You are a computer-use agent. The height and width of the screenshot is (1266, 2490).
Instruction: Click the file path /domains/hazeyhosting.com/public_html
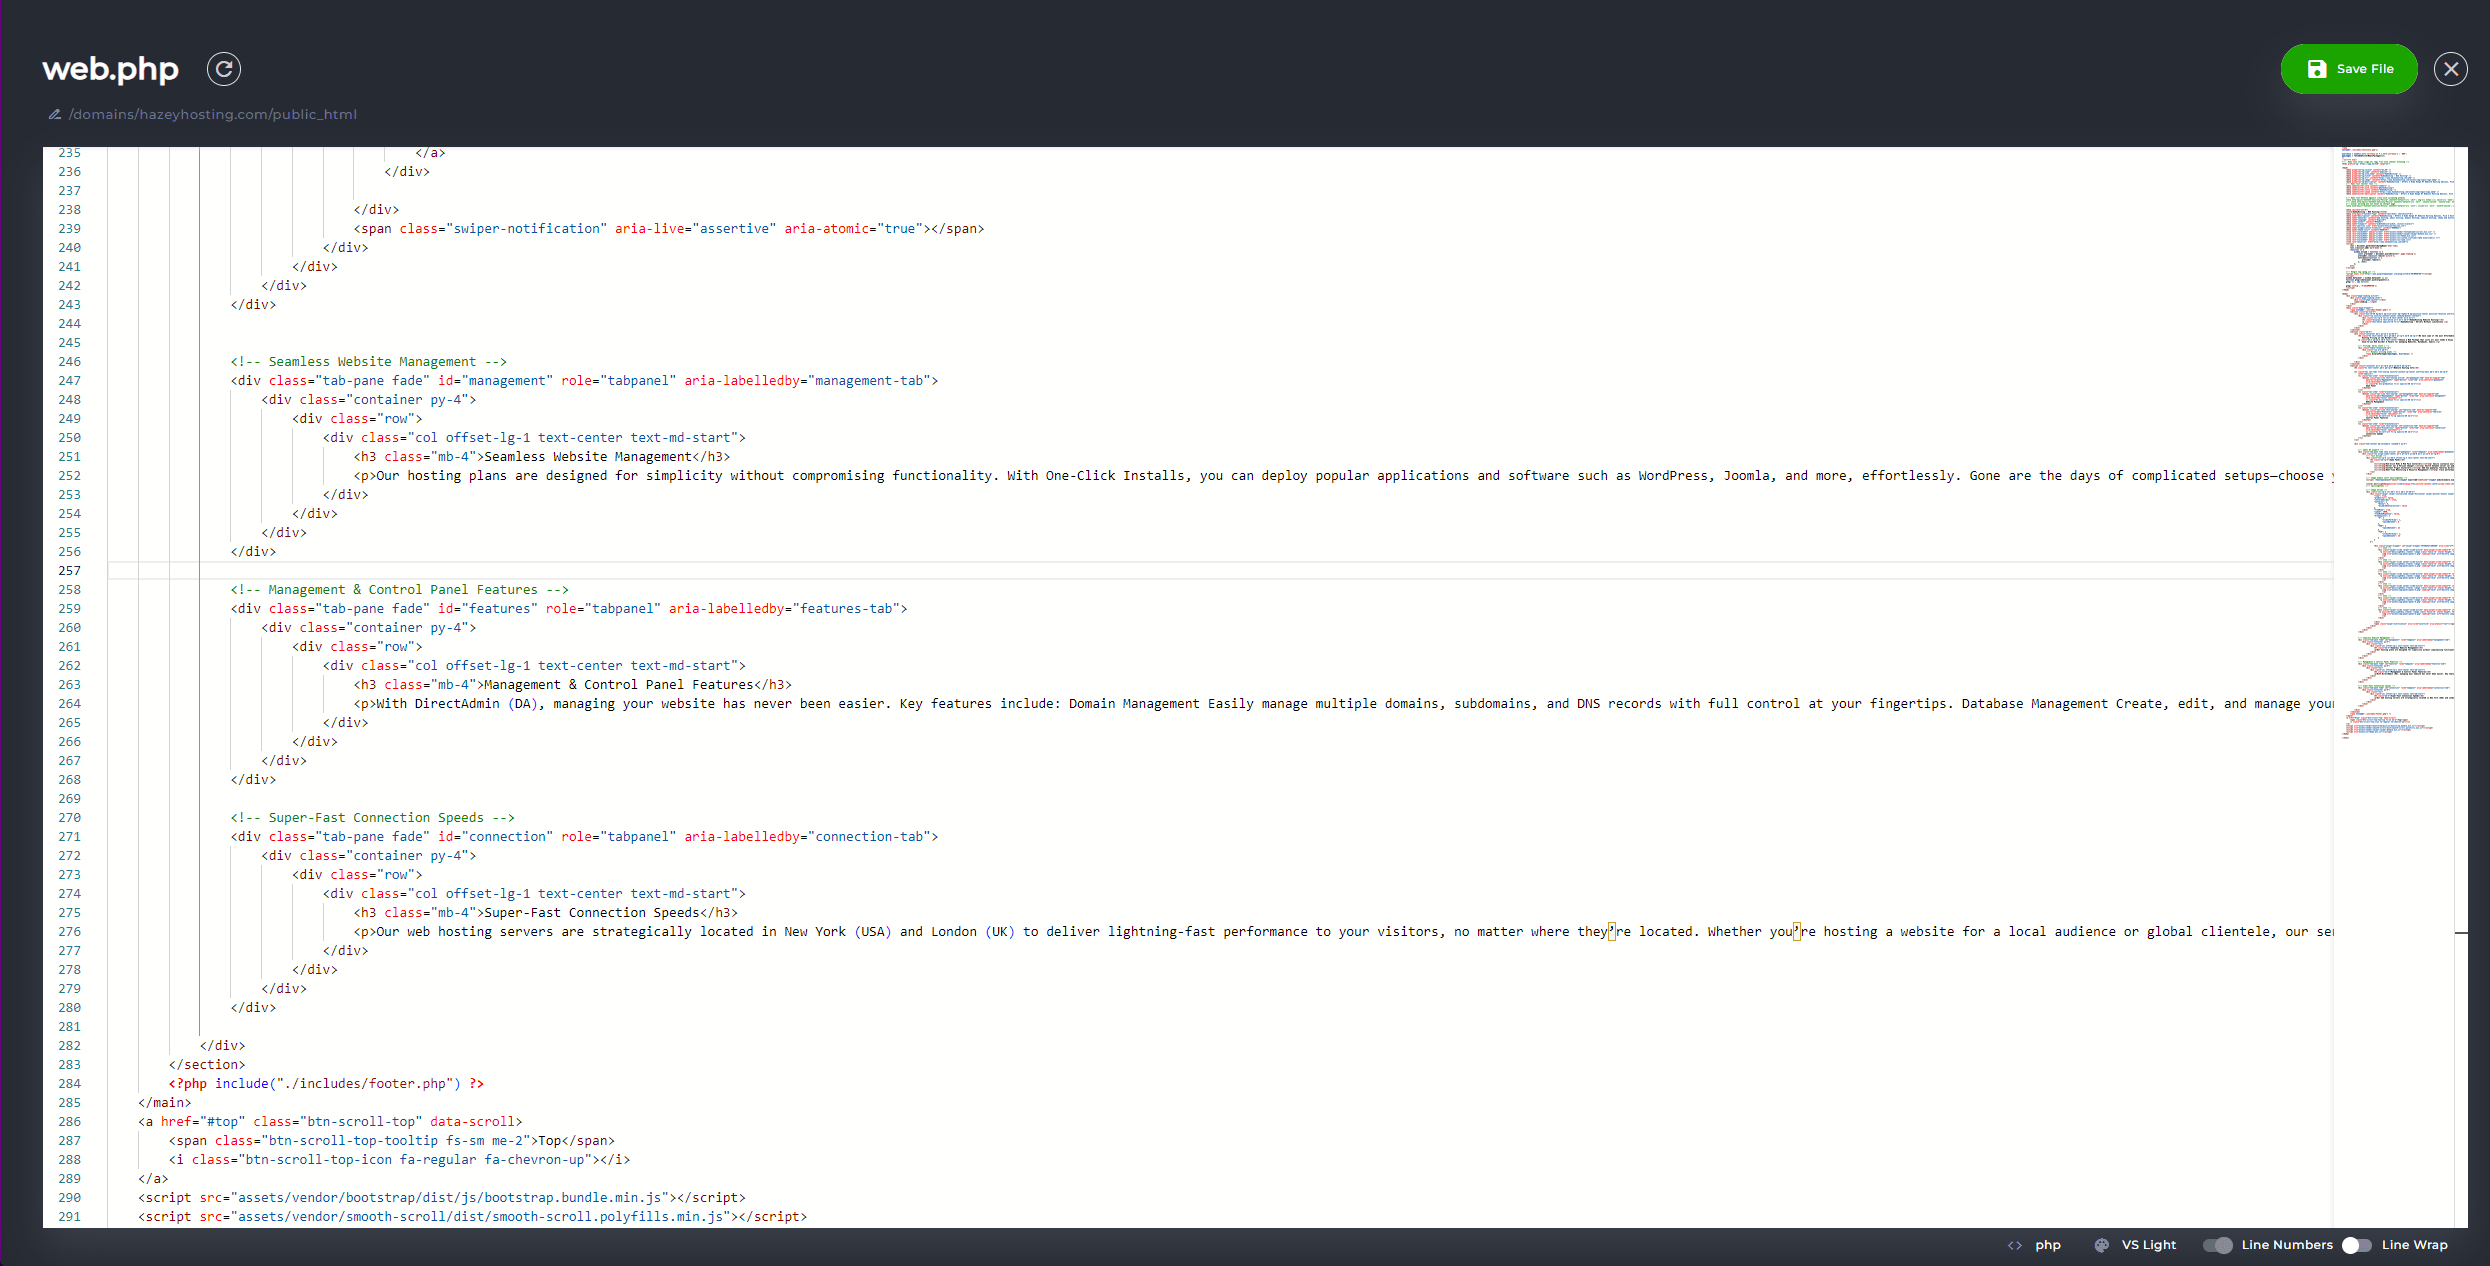[213, 114]
